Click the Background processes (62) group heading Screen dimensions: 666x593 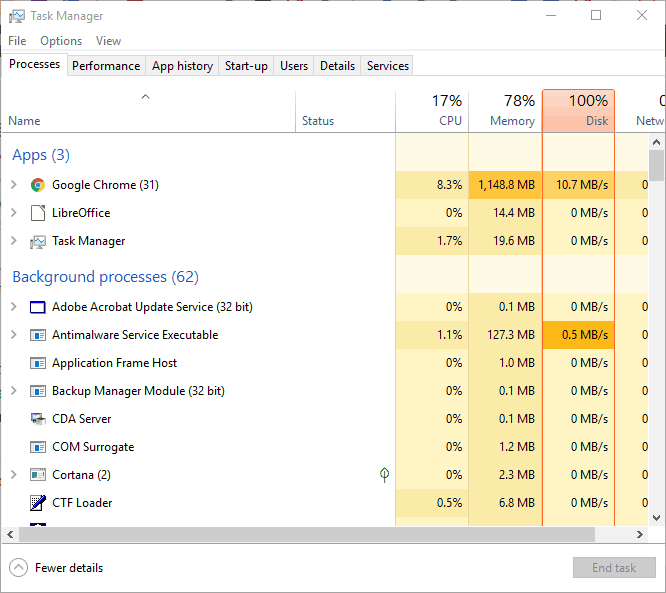click(x=105, y=277)
